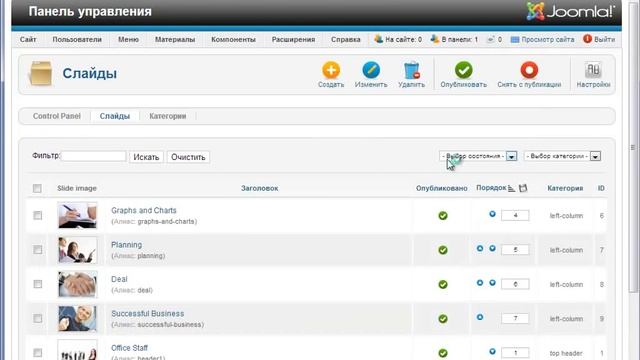Open the Successful Business slide link

click(x=147, y=313)
